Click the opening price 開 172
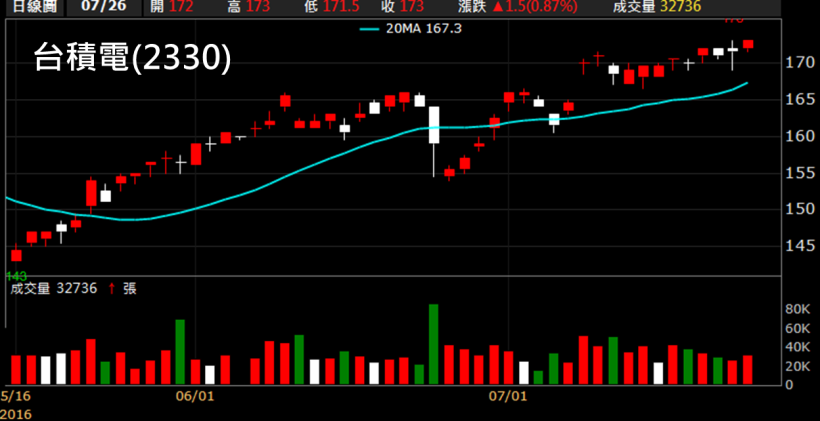820x421 pixels. (x=170, y=6)
